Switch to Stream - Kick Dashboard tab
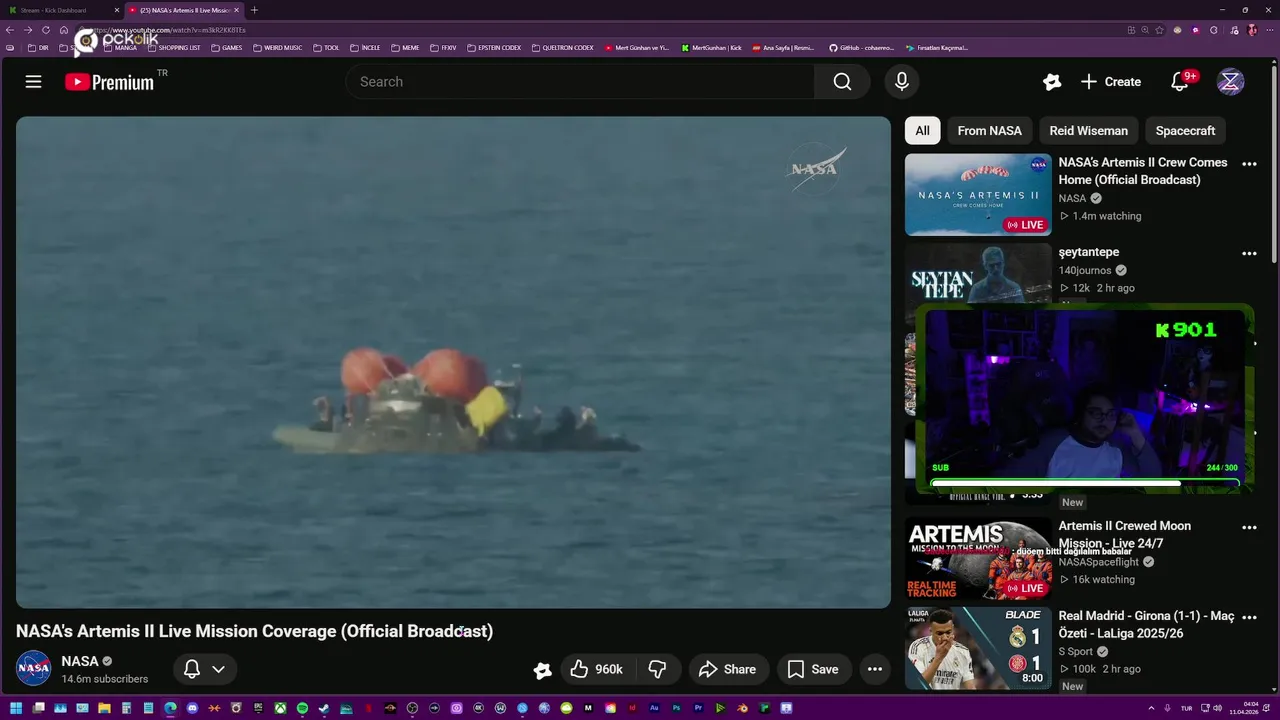 [62, 10]
